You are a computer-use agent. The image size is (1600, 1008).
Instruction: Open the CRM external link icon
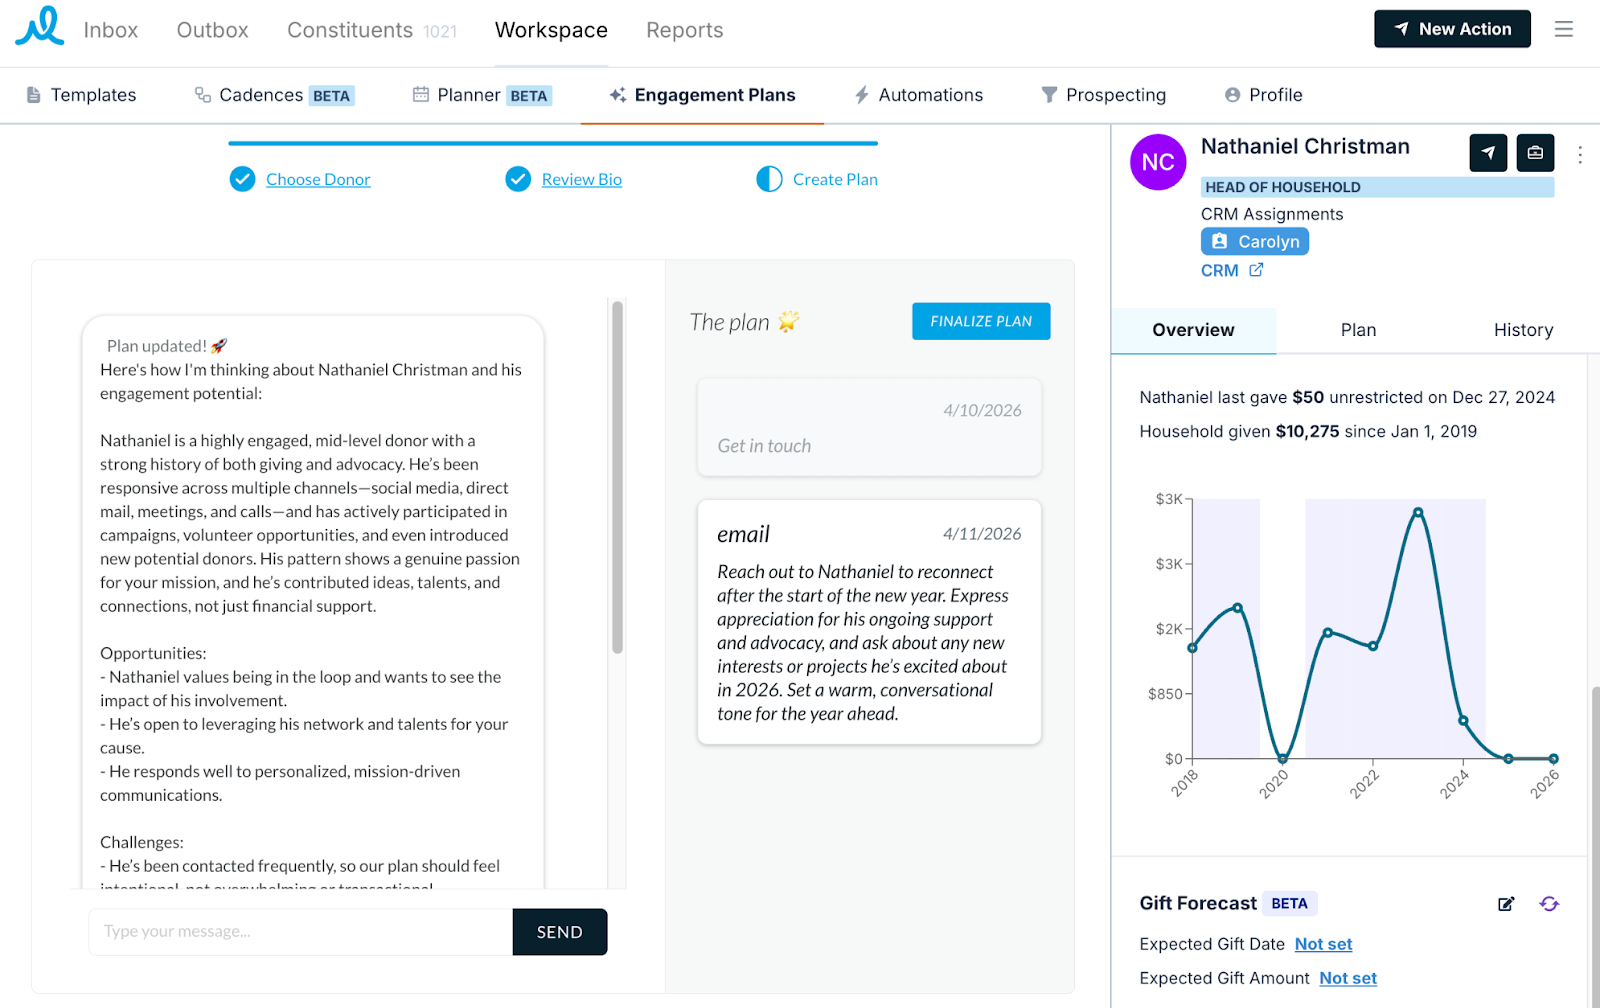pyautogui.click(x=1256, y=270)
